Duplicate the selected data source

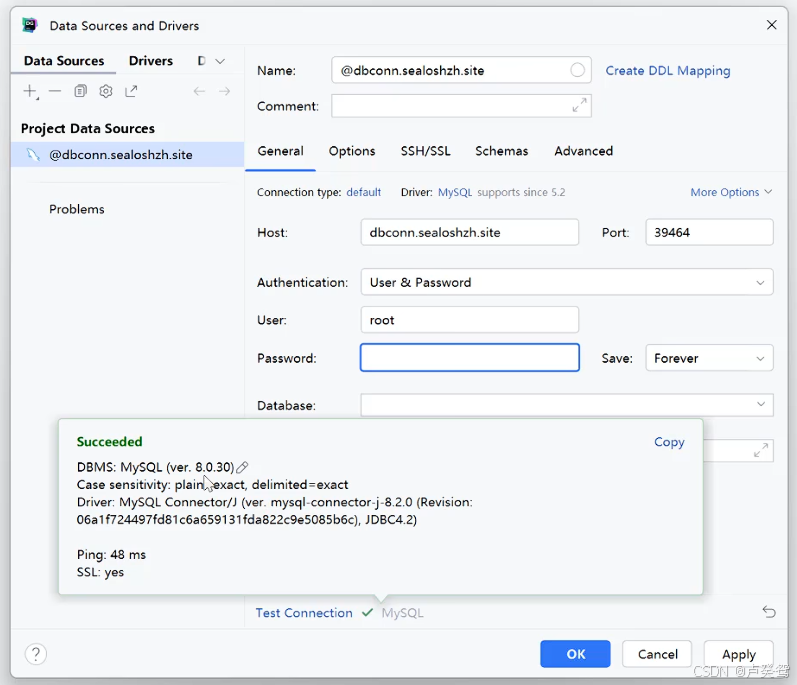pos(80,91)
